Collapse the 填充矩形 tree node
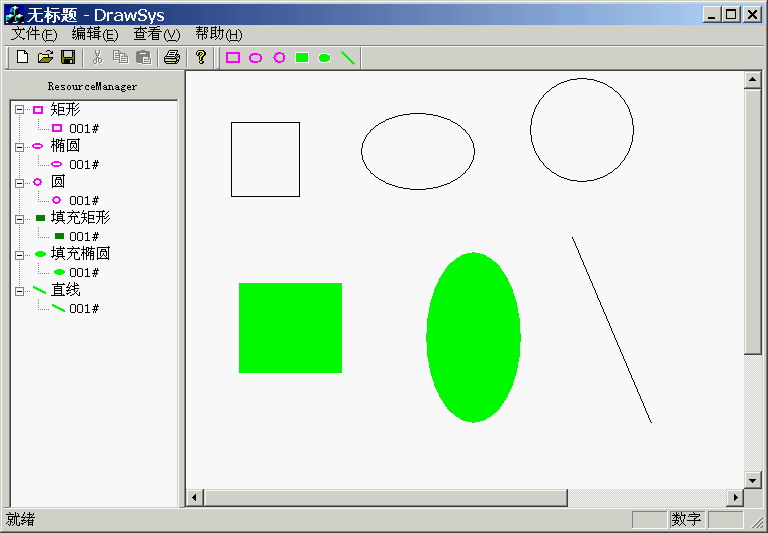The image size is (768, 533). point(19,218)
